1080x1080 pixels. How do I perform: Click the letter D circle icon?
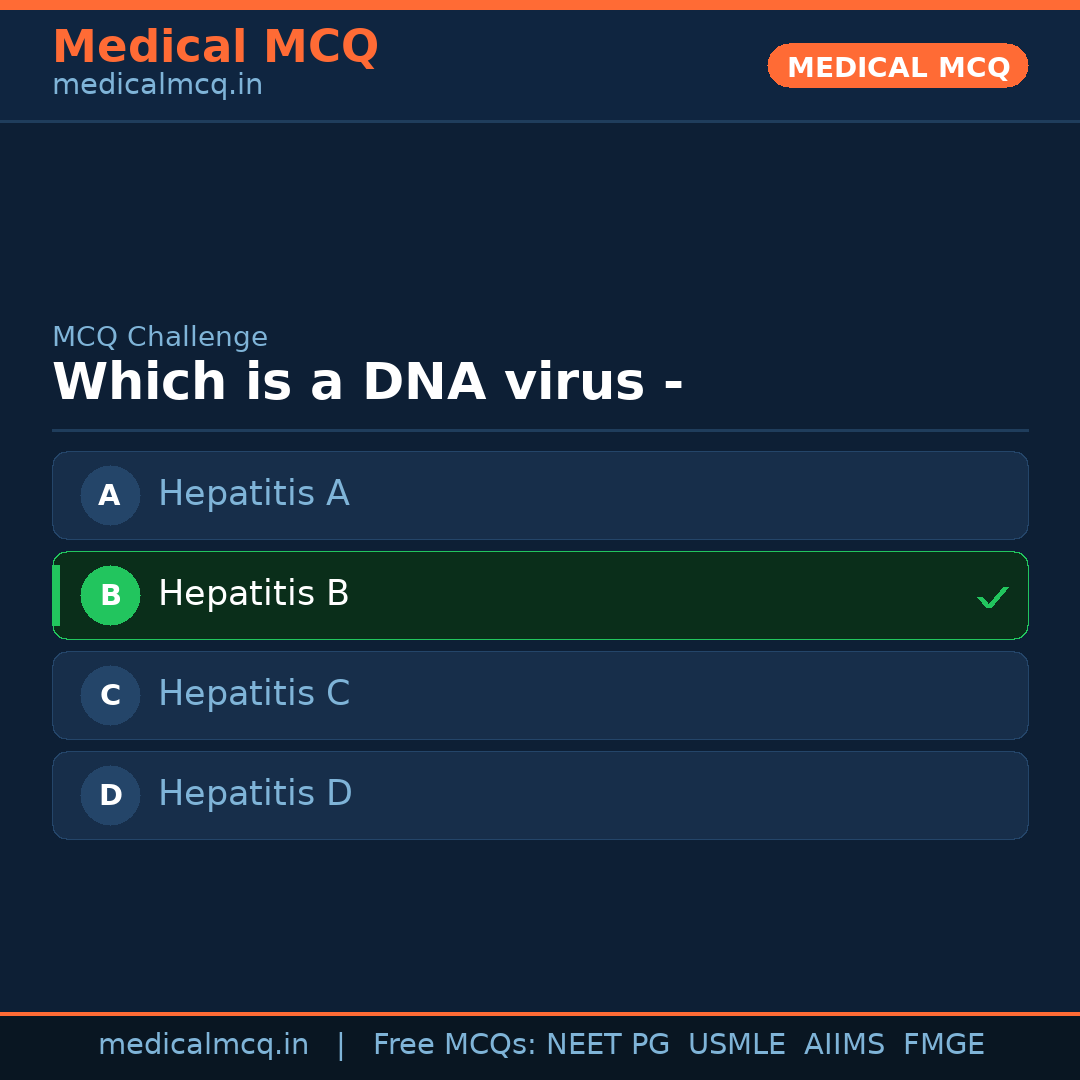coord(110,795)
